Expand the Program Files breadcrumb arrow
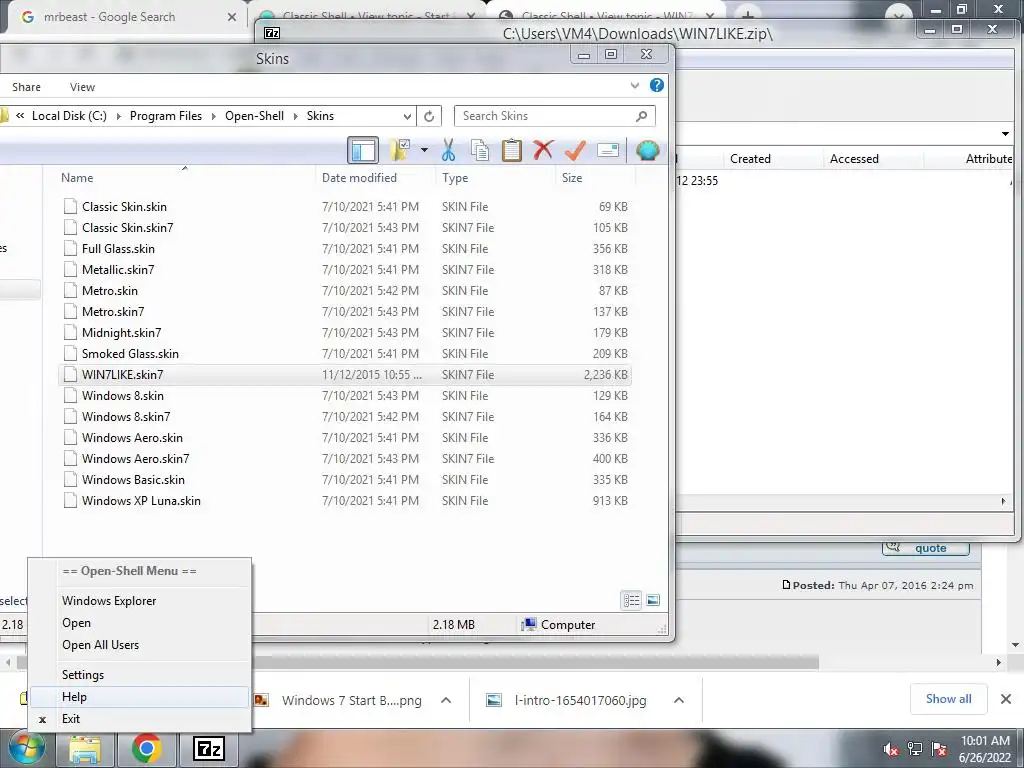The width and height of the screenshot is (1024, 768). click(x=214, y=116)
